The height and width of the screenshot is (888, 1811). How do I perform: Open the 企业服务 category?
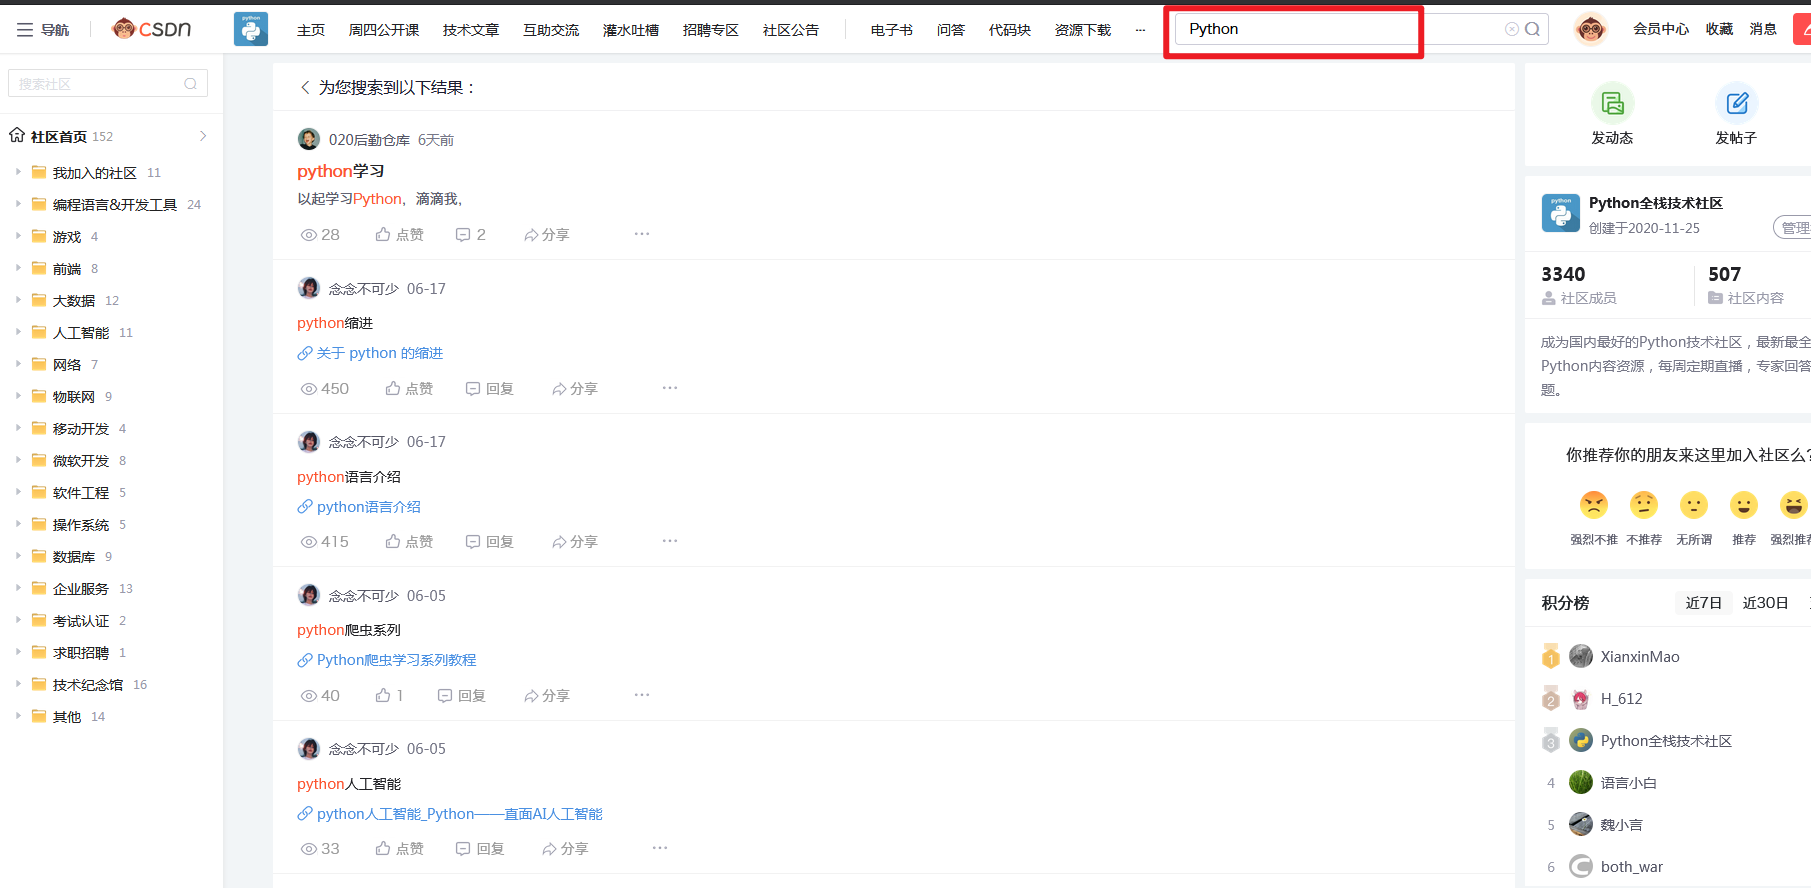coord(81,589)
